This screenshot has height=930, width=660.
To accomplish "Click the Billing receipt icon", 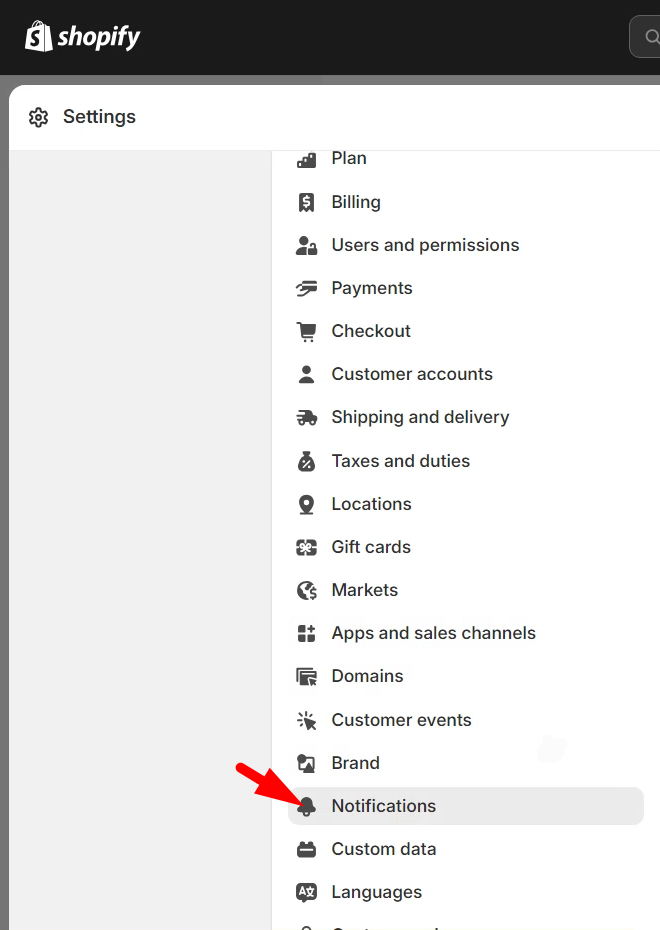I will point(307,202).
